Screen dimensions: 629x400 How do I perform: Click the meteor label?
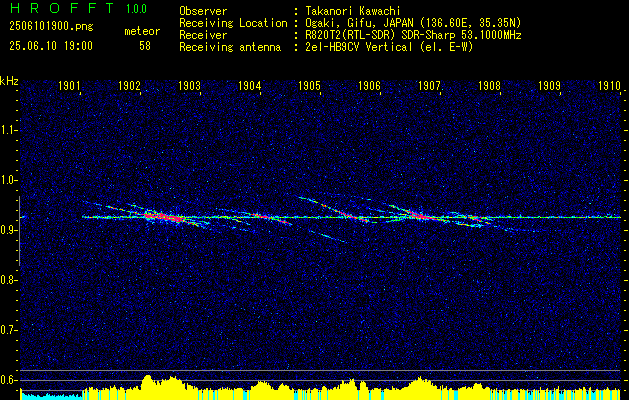coord(142,31)
